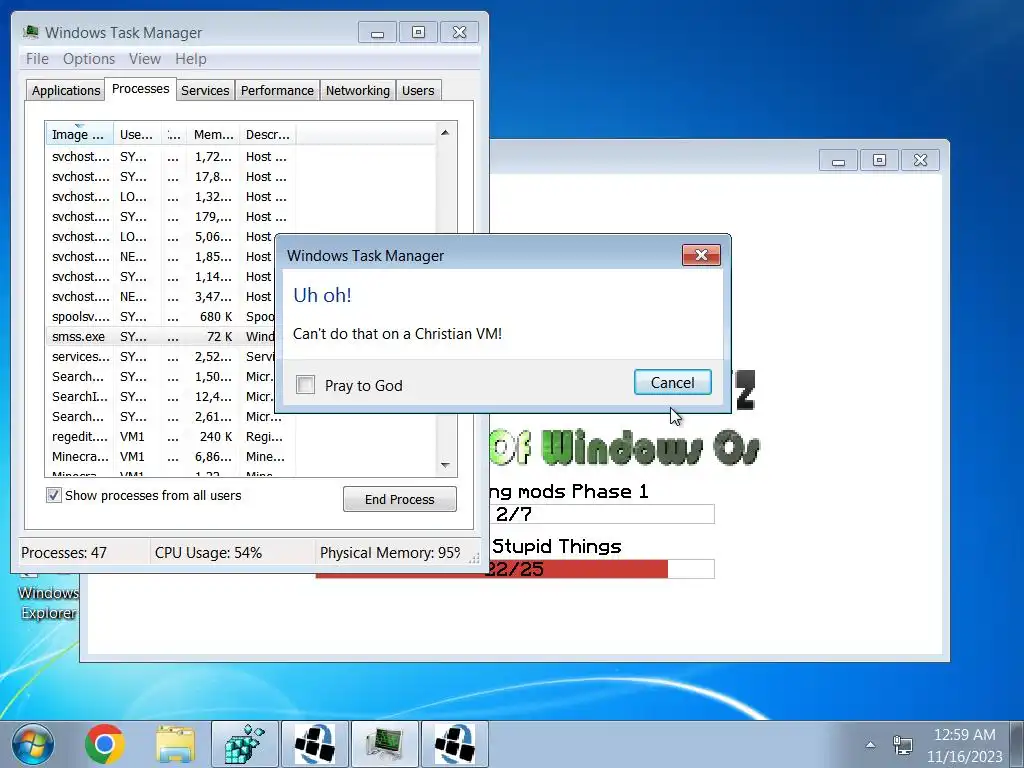
Task: Click the red 22/25 Stupid Things progress bar
Action: pos(515,569)
